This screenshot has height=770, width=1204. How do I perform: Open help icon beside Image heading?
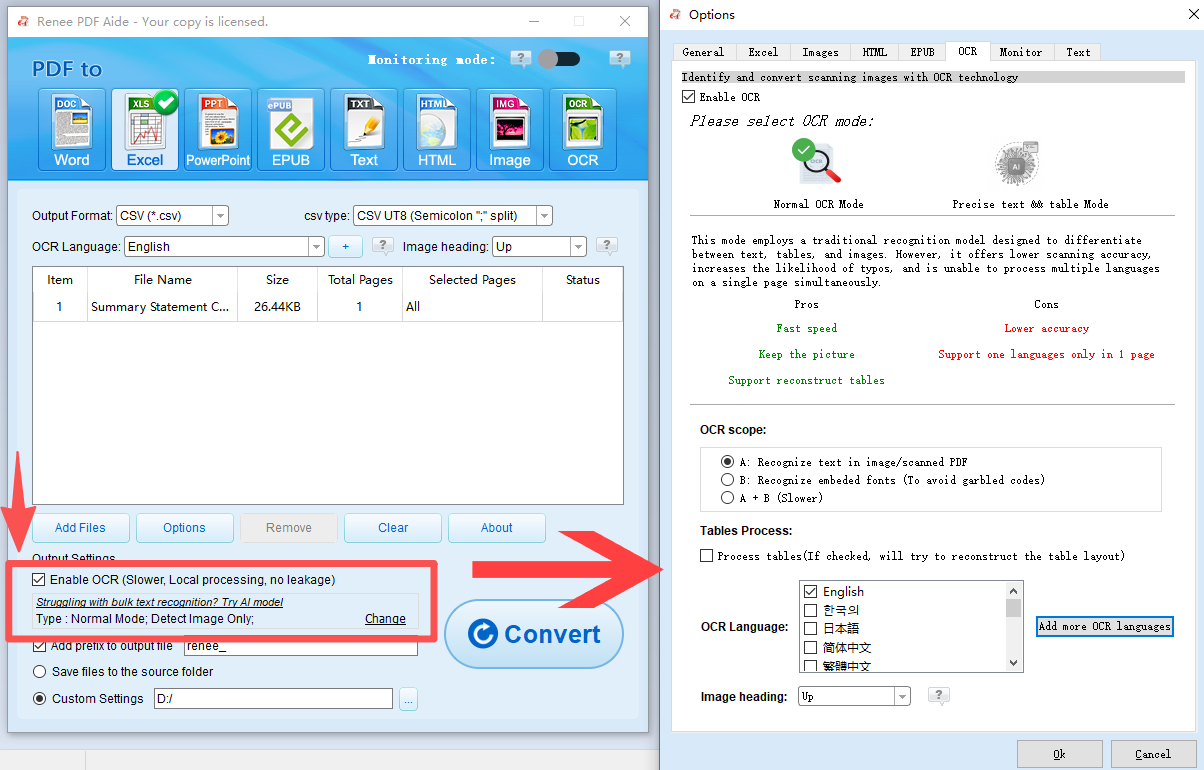[x=607, y=246]
